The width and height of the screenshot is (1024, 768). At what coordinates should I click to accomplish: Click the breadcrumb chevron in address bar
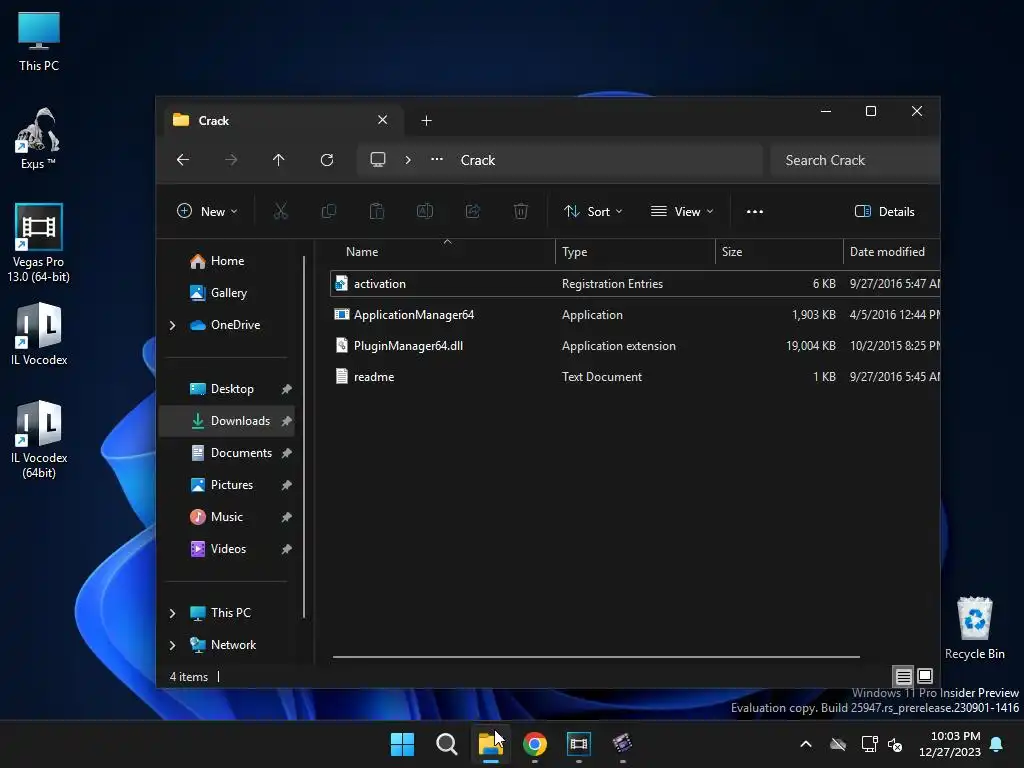point(408,160)
